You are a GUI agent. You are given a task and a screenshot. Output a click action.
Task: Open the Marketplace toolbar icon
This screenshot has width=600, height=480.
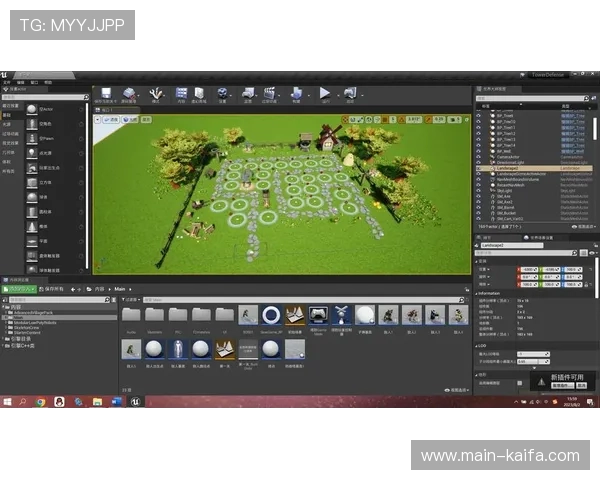[x=198, y=93]
